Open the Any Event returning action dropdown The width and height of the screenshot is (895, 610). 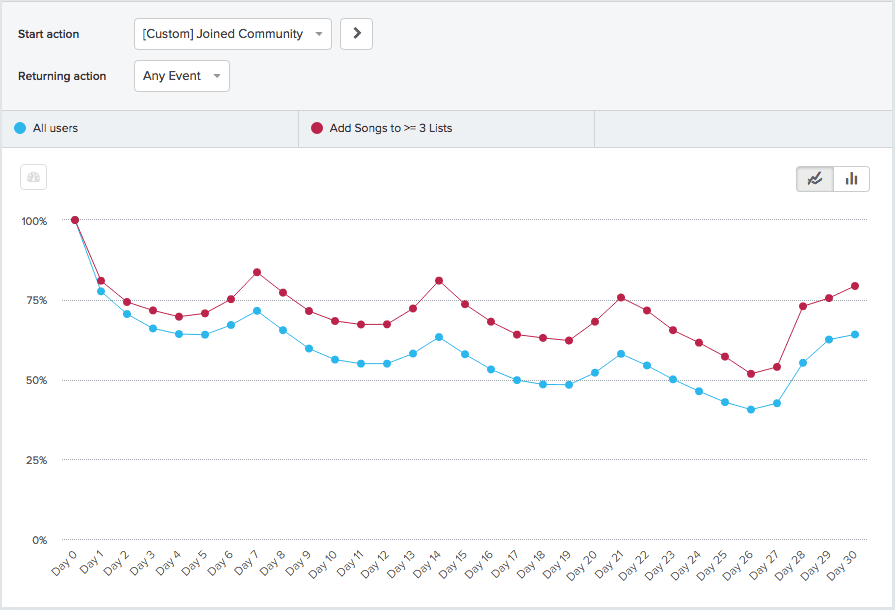coord(181,76)
